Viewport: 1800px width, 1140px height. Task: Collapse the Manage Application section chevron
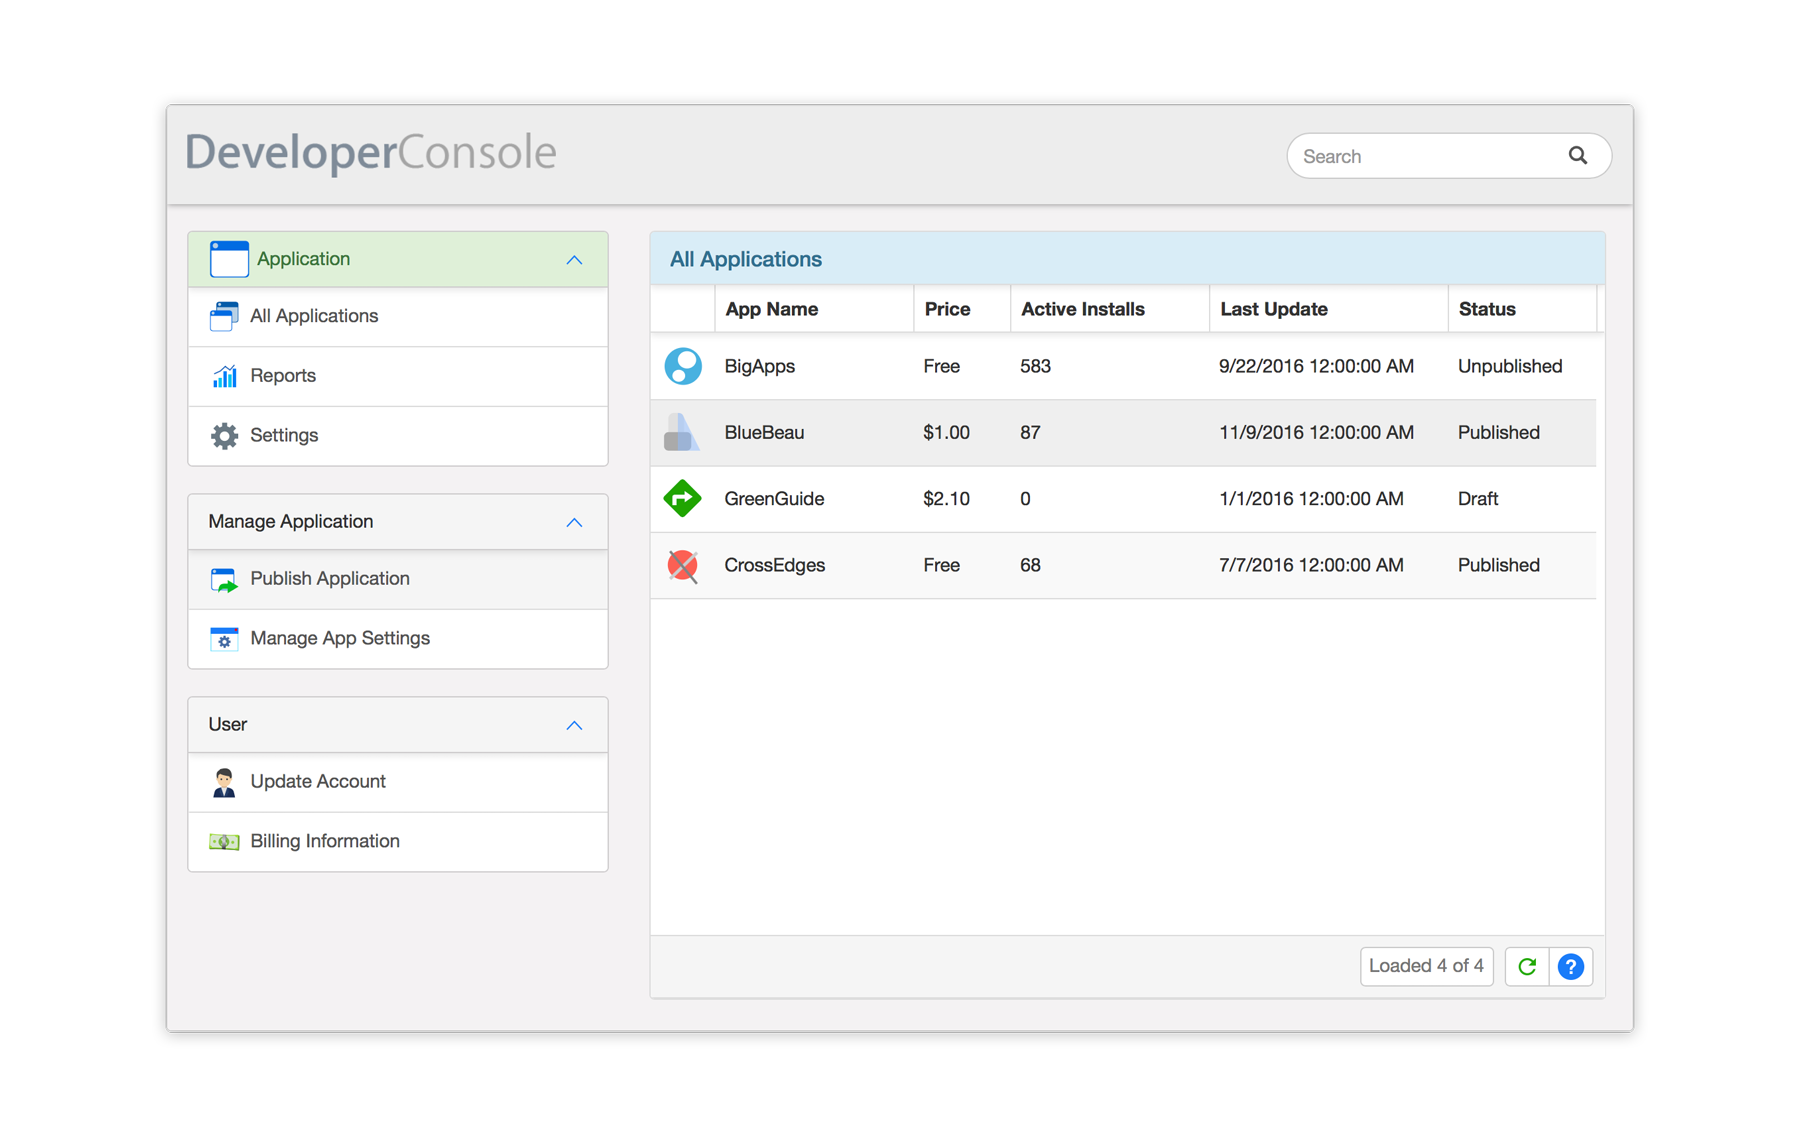[574, 522]
